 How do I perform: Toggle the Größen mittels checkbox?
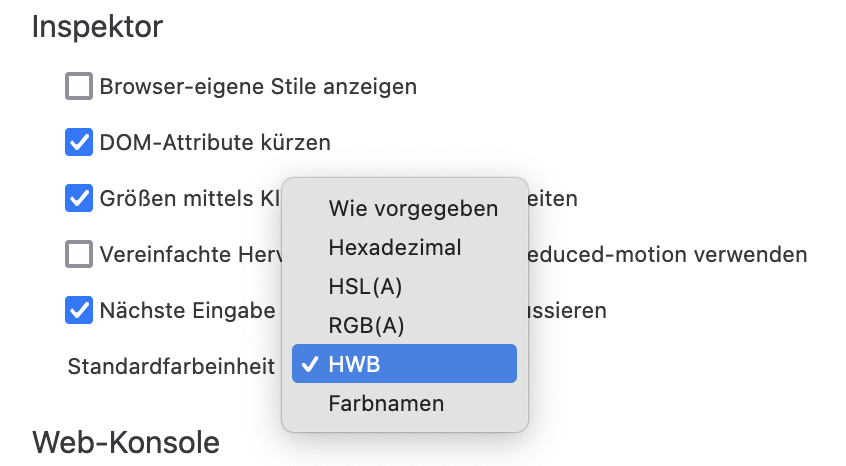[79, 199]
